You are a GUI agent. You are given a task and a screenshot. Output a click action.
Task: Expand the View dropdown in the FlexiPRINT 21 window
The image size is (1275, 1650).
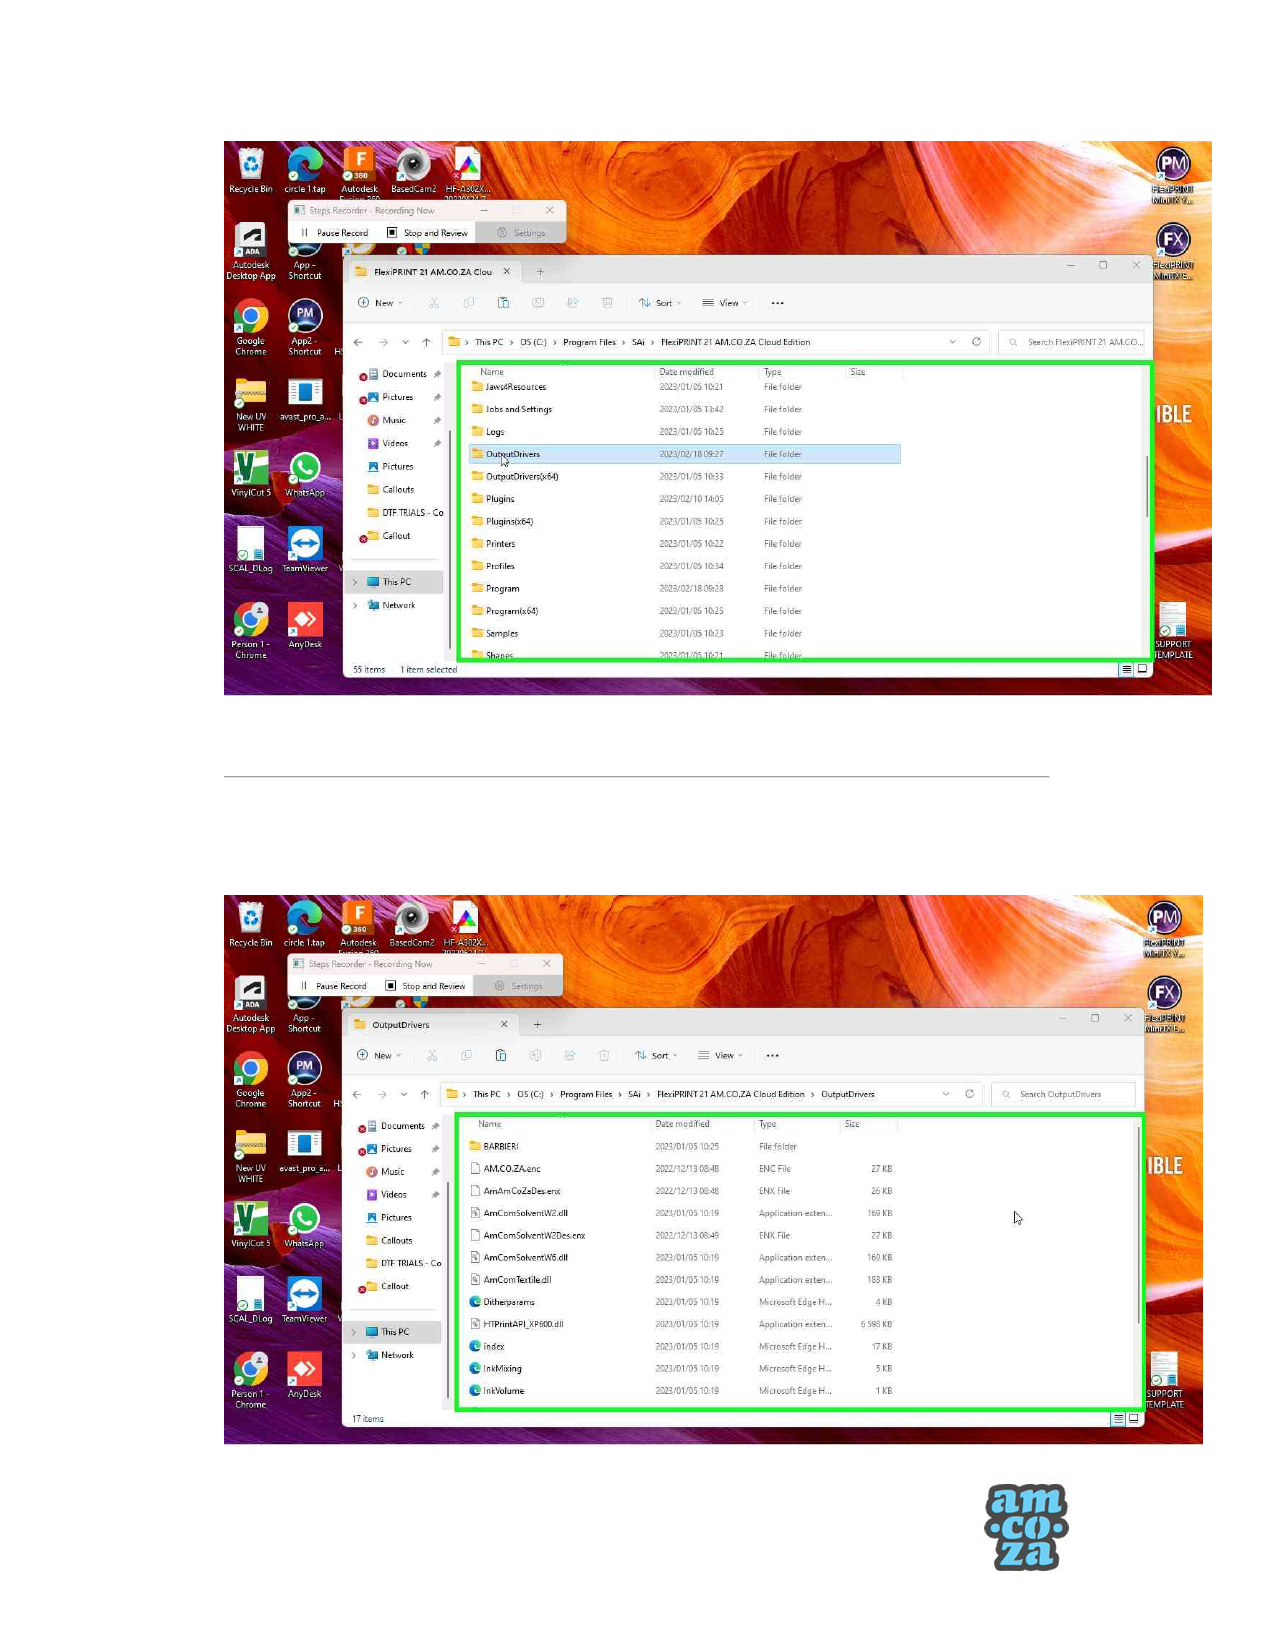(727, 303)
